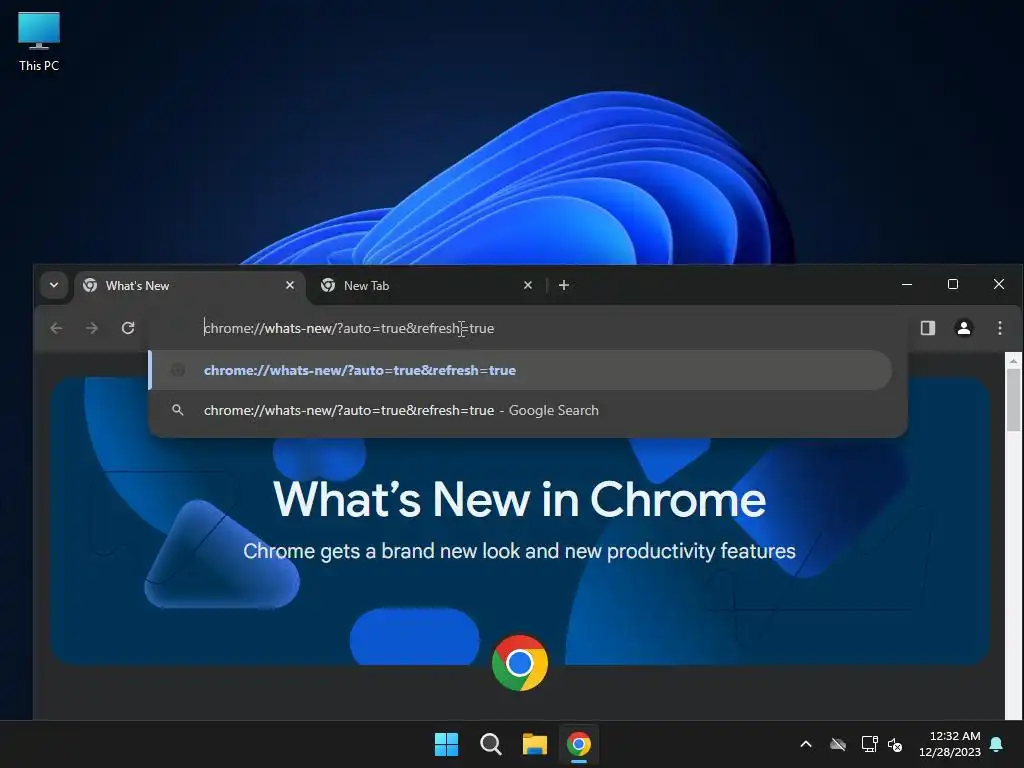The width and height of the screenshot is (1024, 768).
Task: Close the Chrome window
Action: pos(999,284)
